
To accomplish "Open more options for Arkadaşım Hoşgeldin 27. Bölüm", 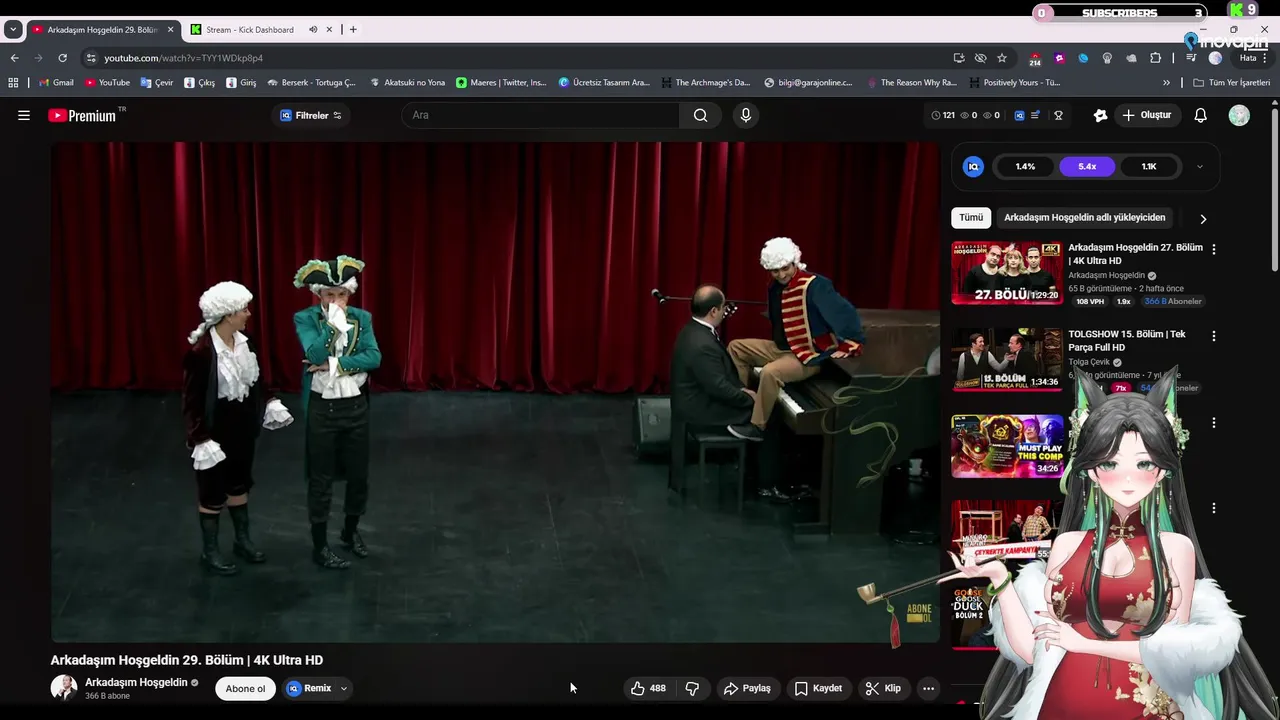I will pos(1214,249).
